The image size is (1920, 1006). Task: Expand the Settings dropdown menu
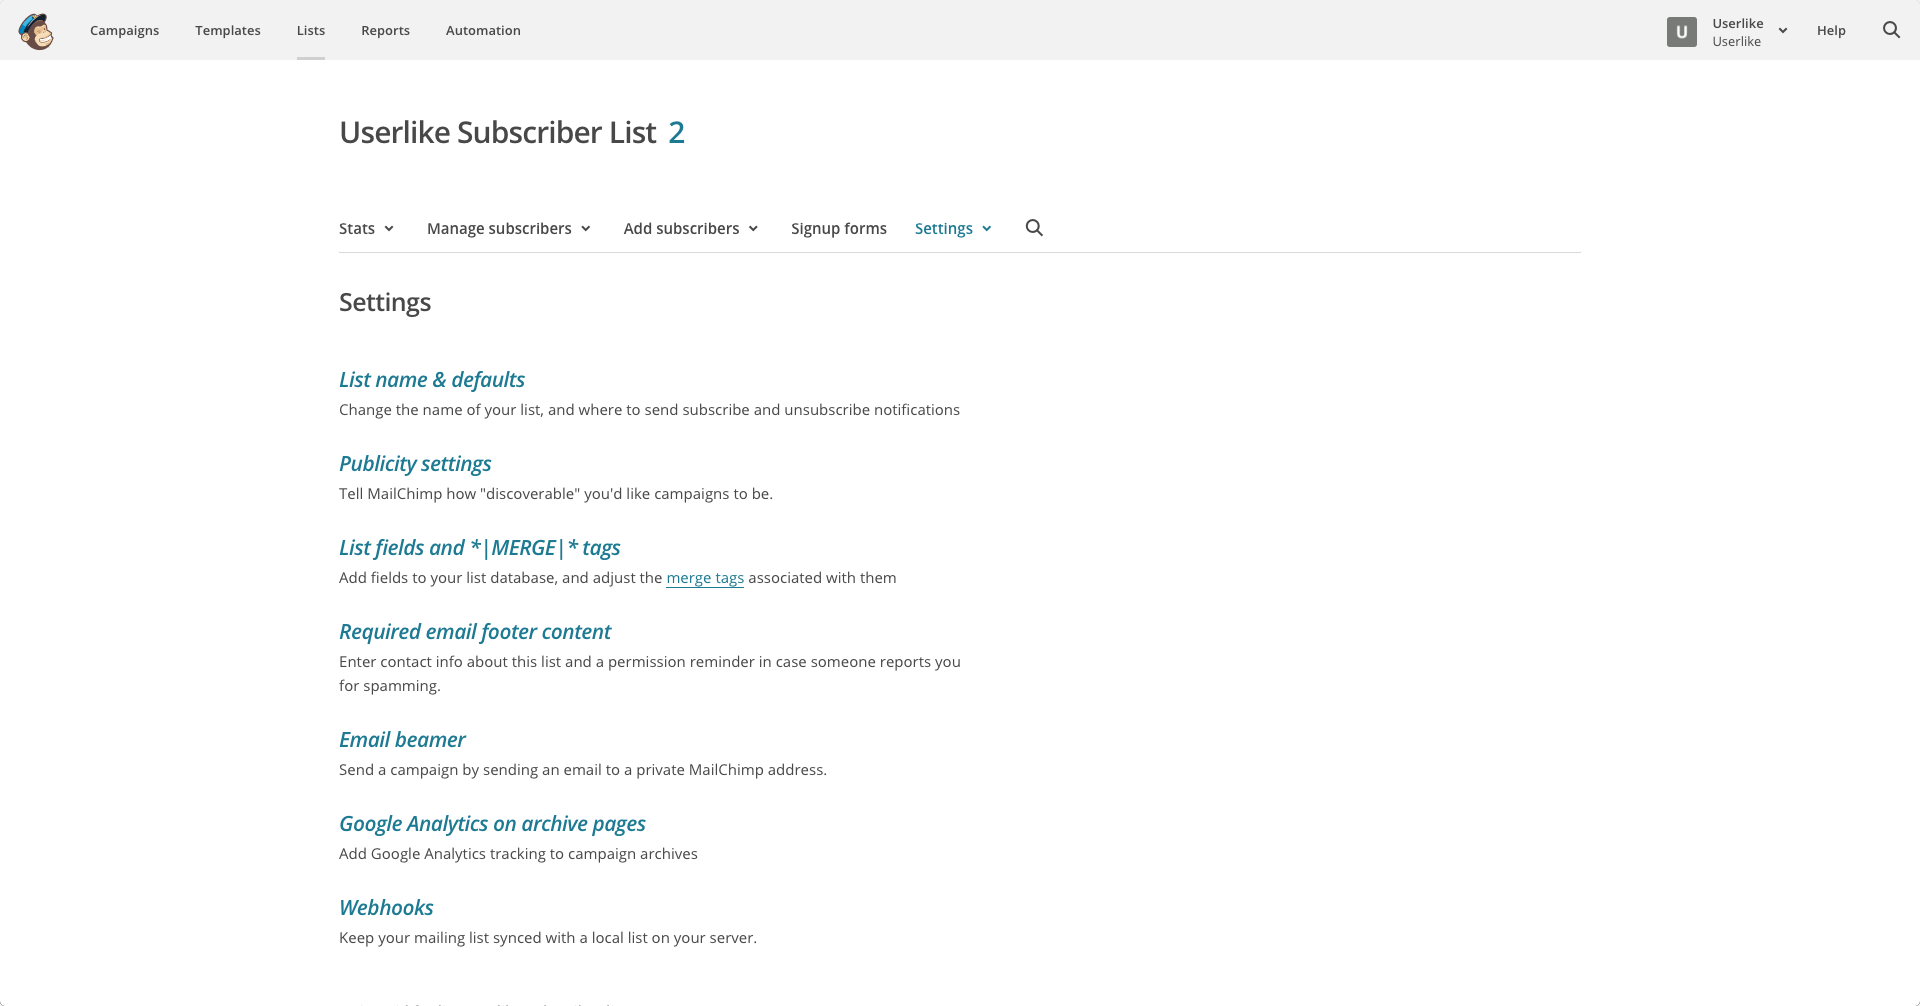952,229
